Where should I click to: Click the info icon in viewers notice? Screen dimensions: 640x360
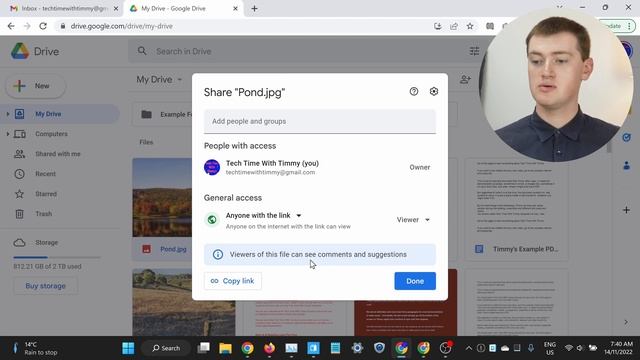218,254
